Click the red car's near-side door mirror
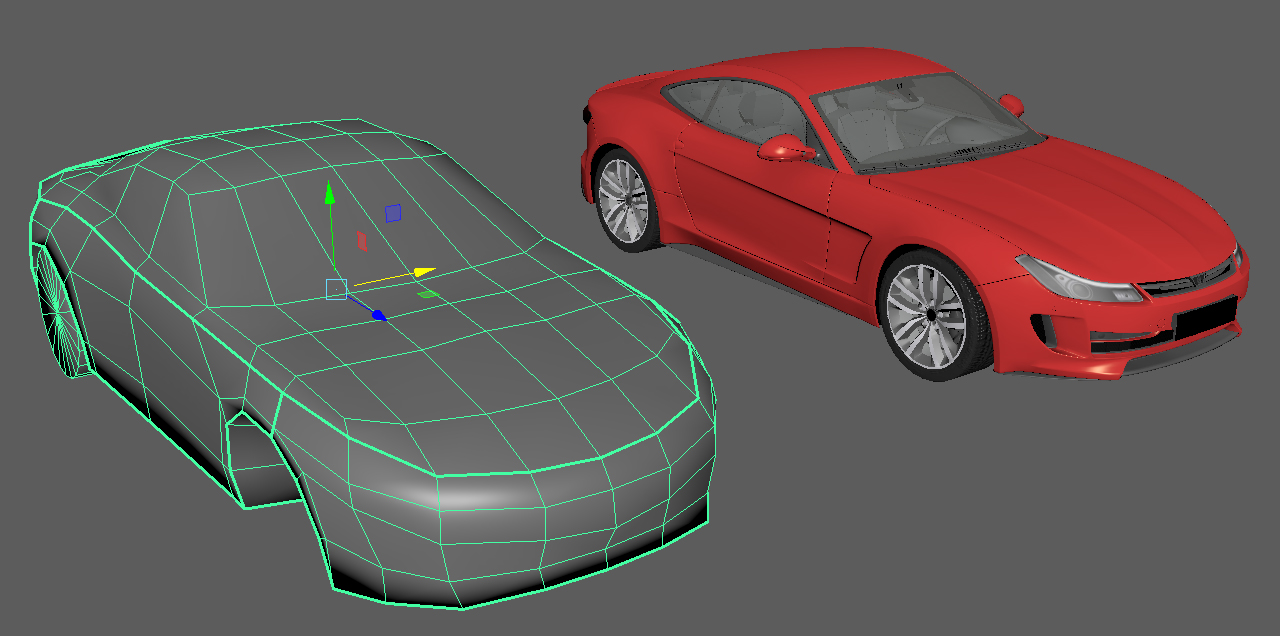Screen dimensions: 1280x636 (785, 149)
